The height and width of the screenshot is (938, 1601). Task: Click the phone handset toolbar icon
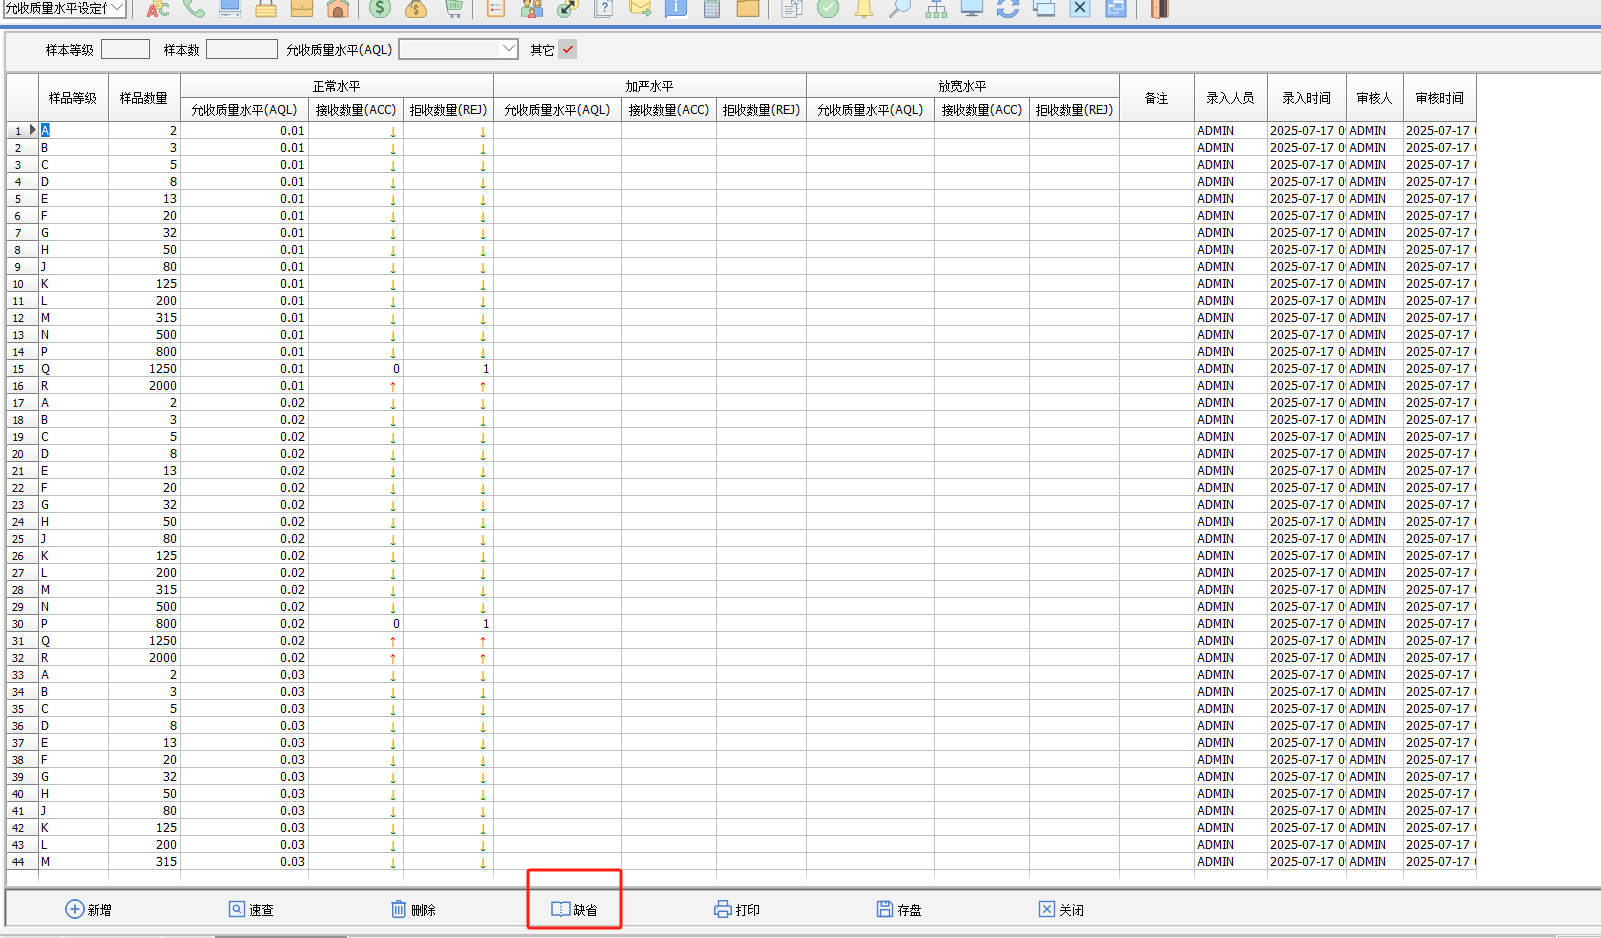coord(194,9)
